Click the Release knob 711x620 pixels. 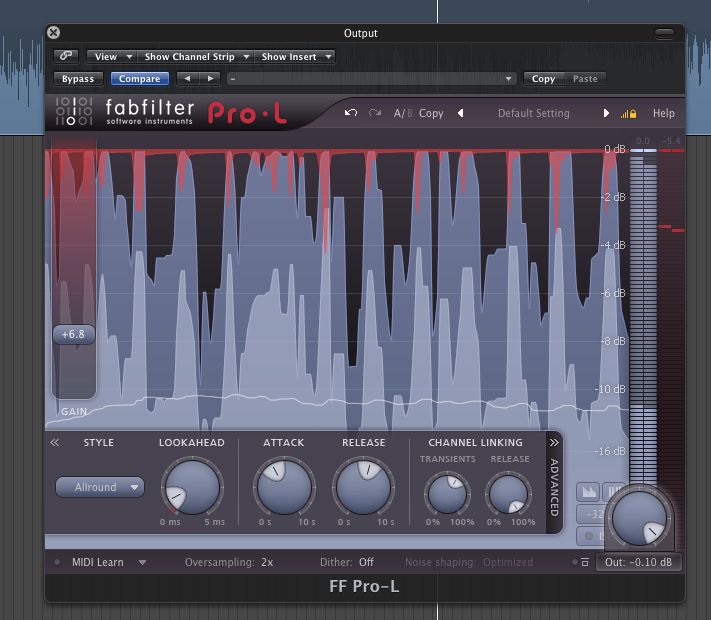pyautogui.click(x=363, y=488)
